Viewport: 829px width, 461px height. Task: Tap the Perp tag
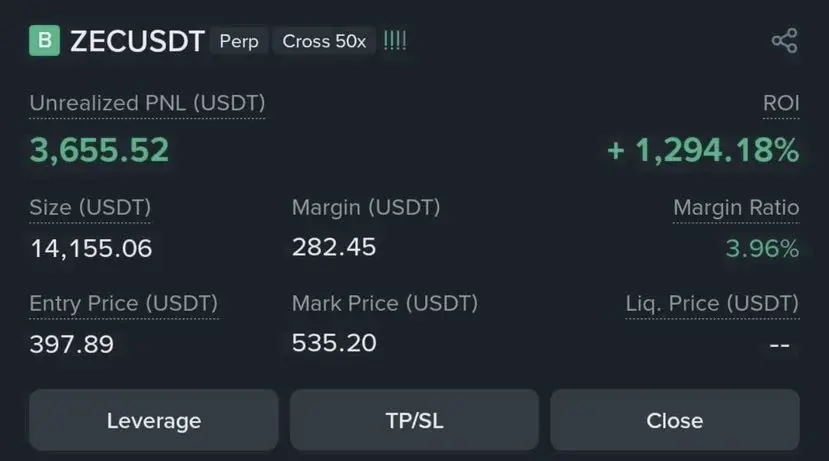(239, 41)
